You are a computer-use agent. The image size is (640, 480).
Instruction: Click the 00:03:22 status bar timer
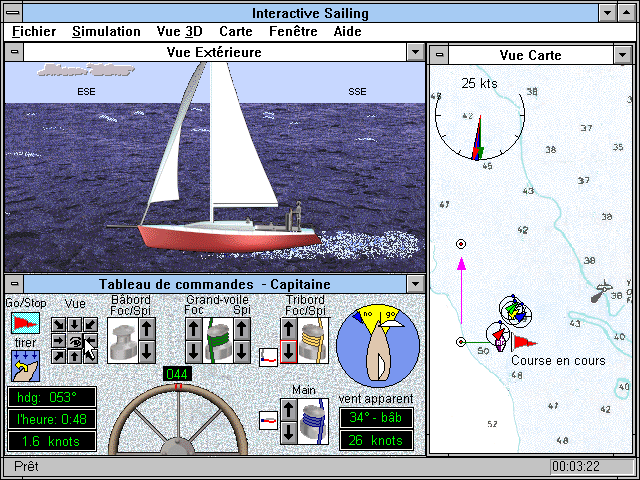[x=576, y=466]
